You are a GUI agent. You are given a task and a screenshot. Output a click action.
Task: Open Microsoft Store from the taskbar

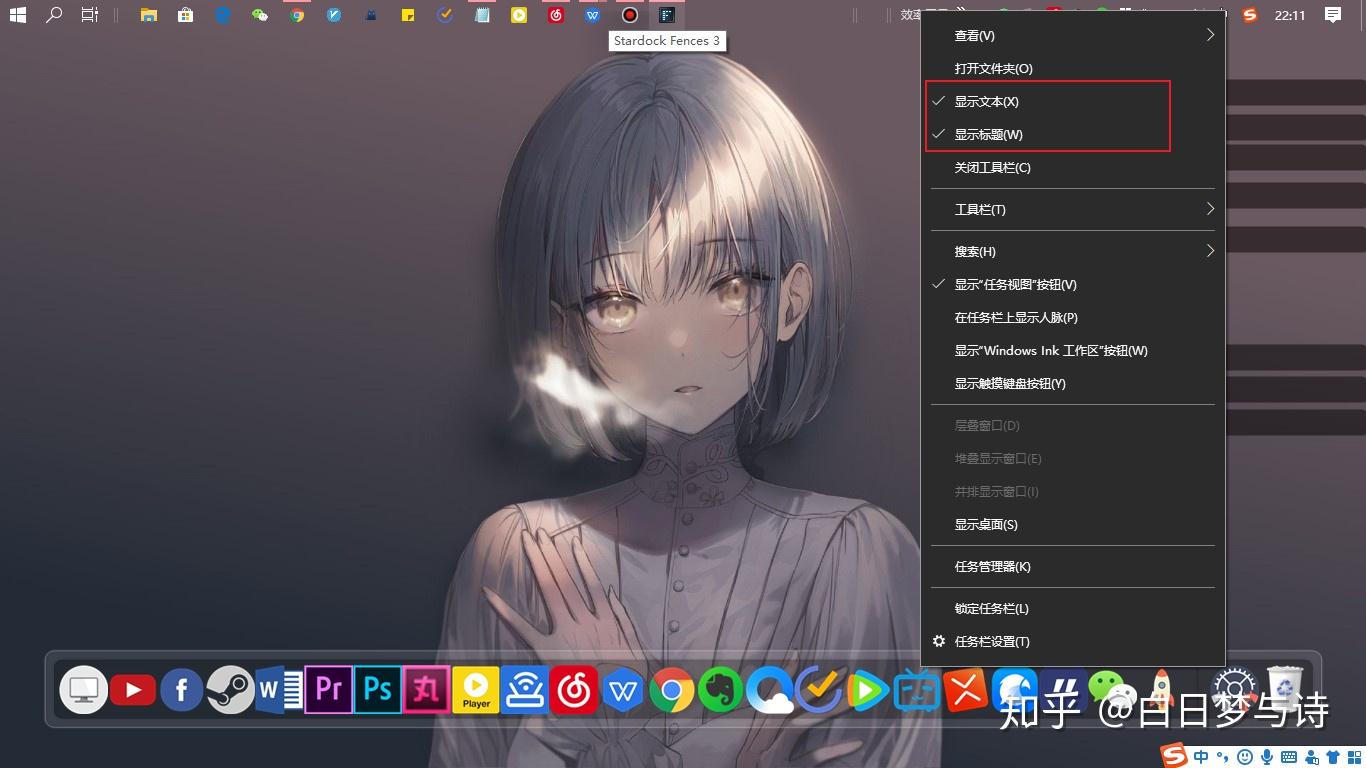point(186,15)
